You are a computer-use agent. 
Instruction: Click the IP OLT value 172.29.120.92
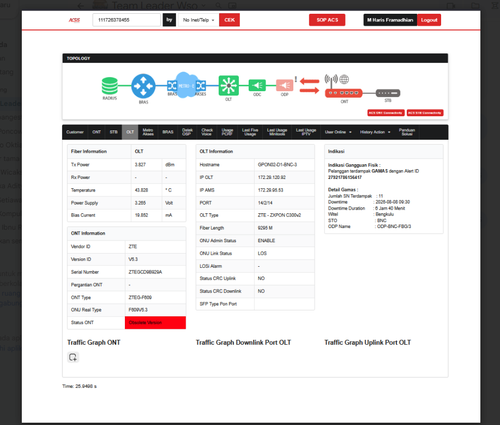(x=272, y=177)
